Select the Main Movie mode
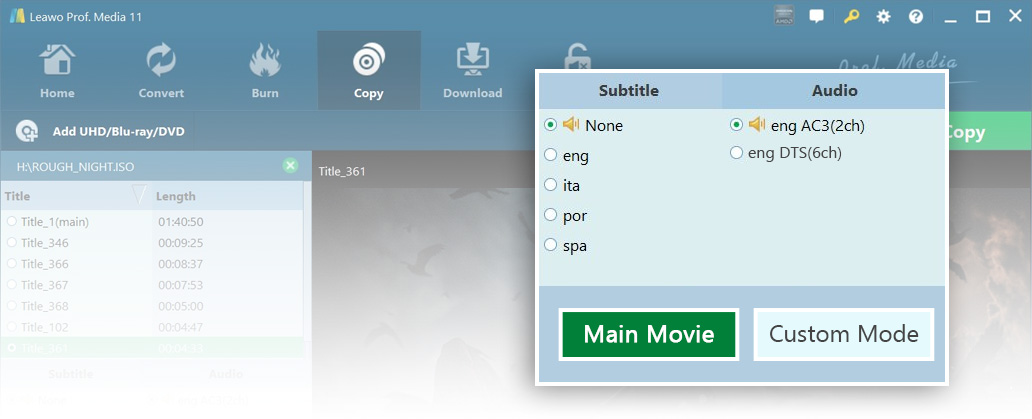Image resolution: width=1032 pixels, height=419 pixels. [x=649, y=334]
